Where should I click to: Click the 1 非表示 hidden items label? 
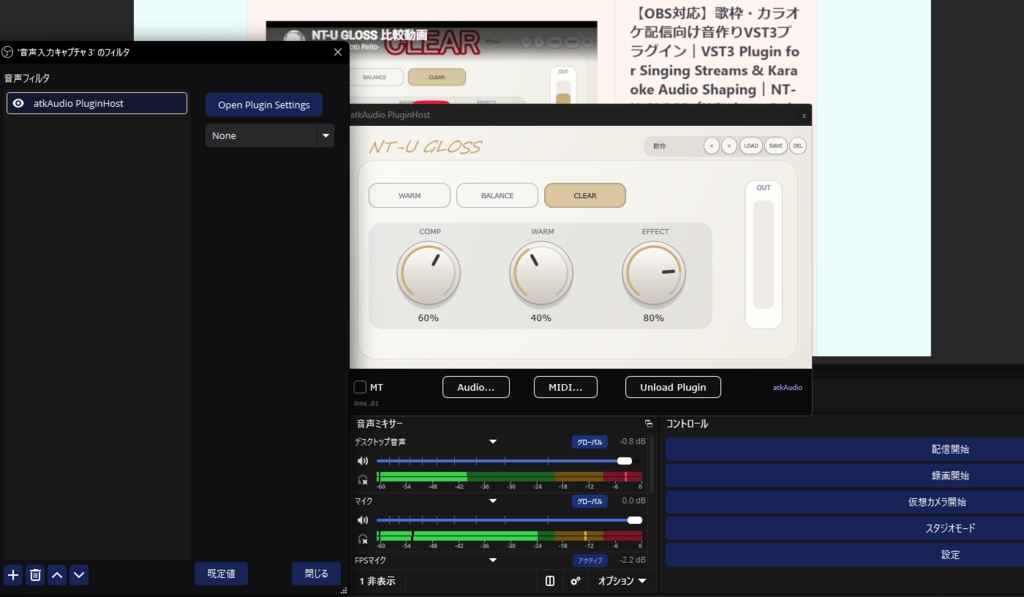[377, 581]
